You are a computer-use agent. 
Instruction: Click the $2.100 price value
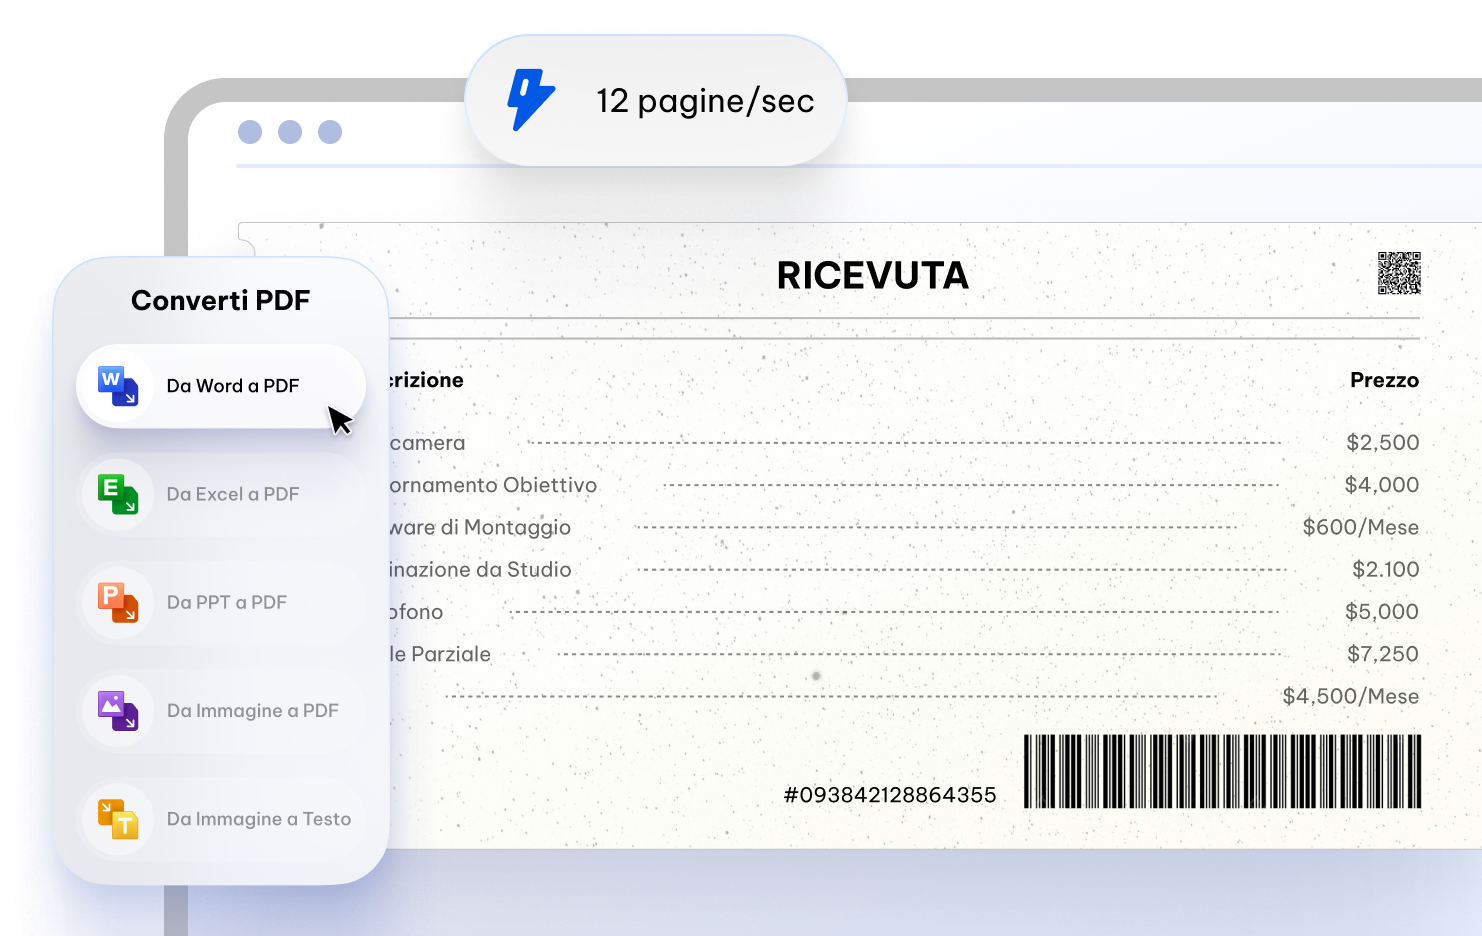point(1386,569)
